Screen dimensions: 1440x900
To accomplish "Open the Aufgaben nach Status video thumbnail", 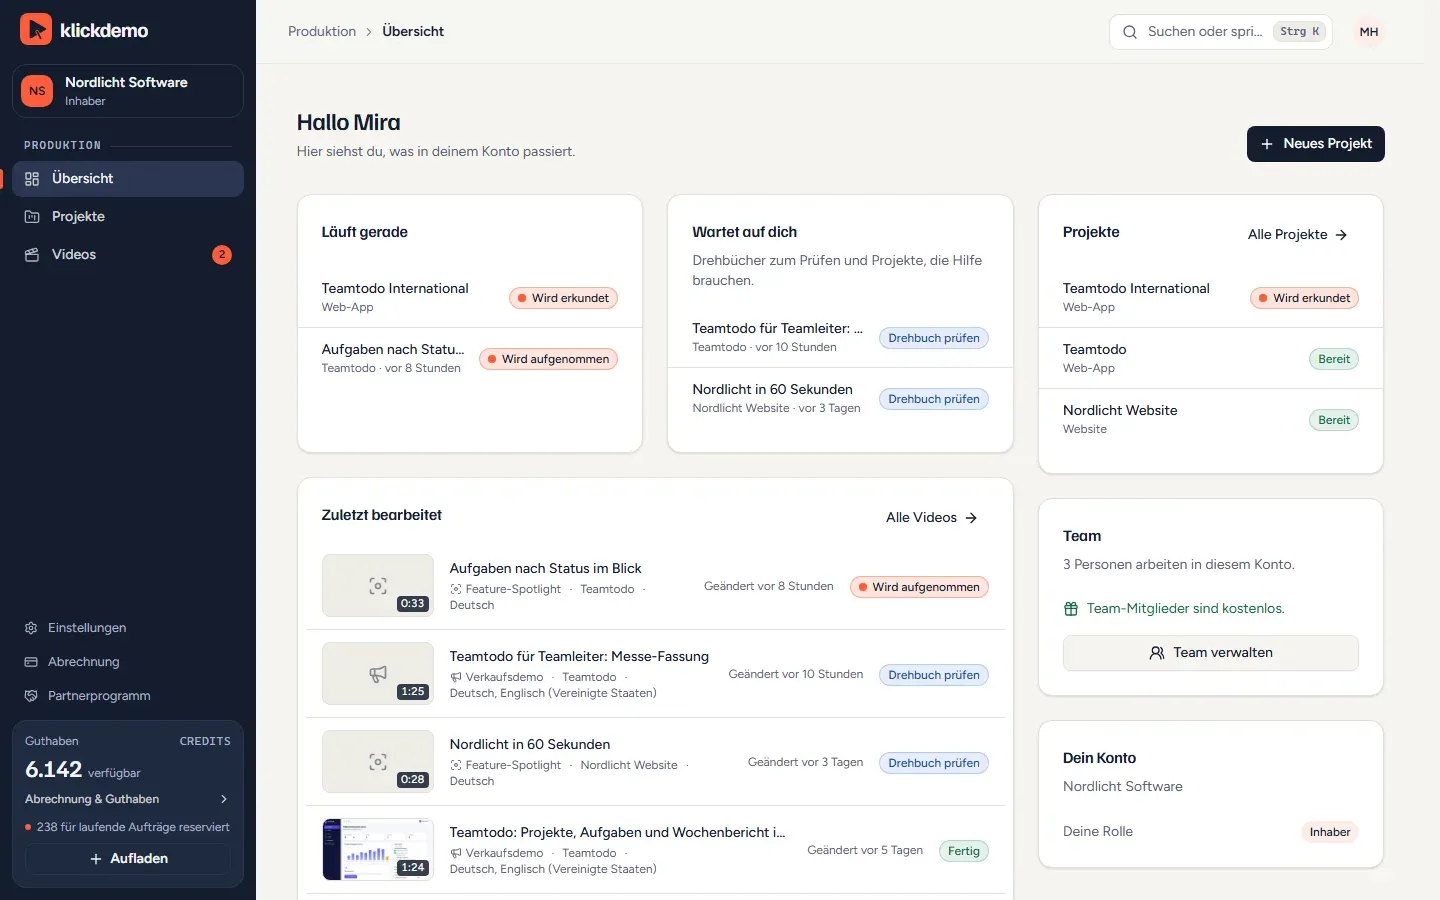I will 378,586.
